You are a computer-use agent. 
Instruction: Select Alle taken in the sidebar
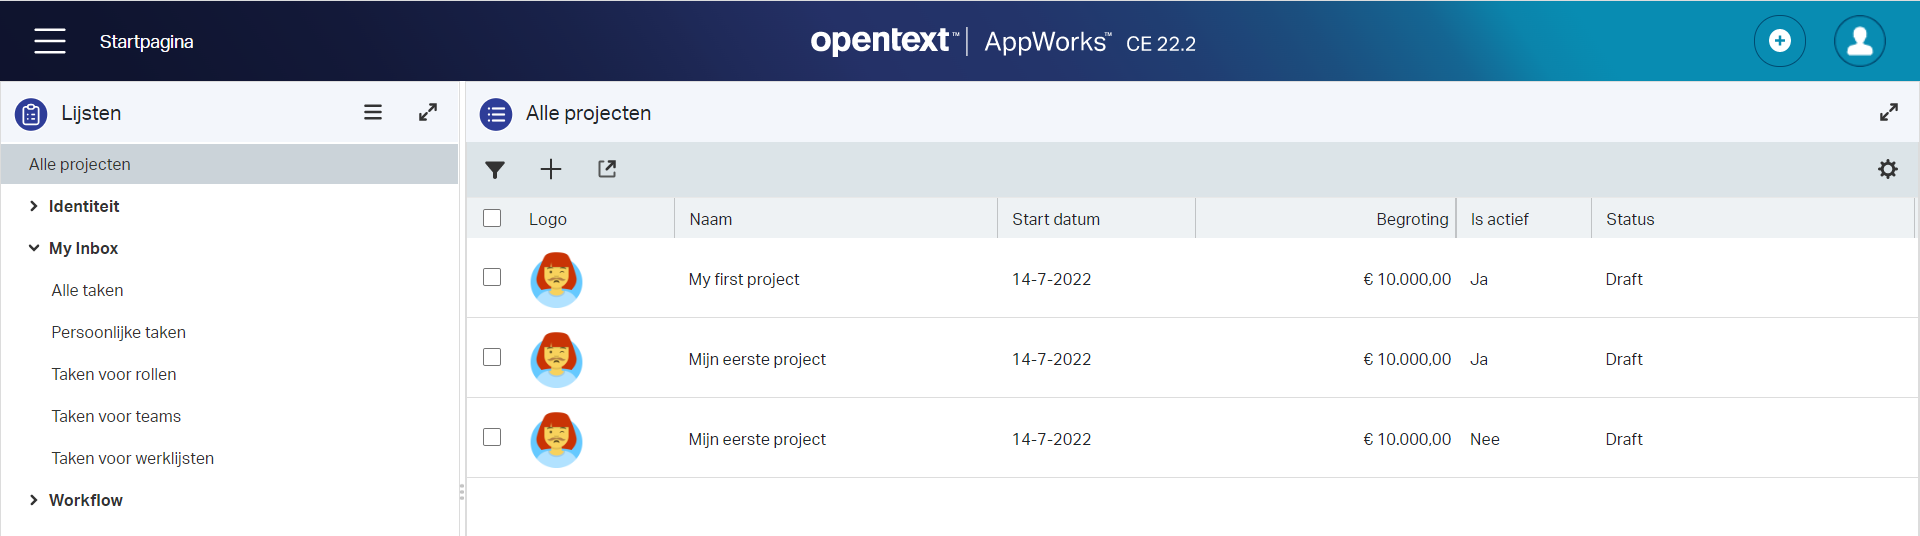pyautogui.click(x=88, y=290)
